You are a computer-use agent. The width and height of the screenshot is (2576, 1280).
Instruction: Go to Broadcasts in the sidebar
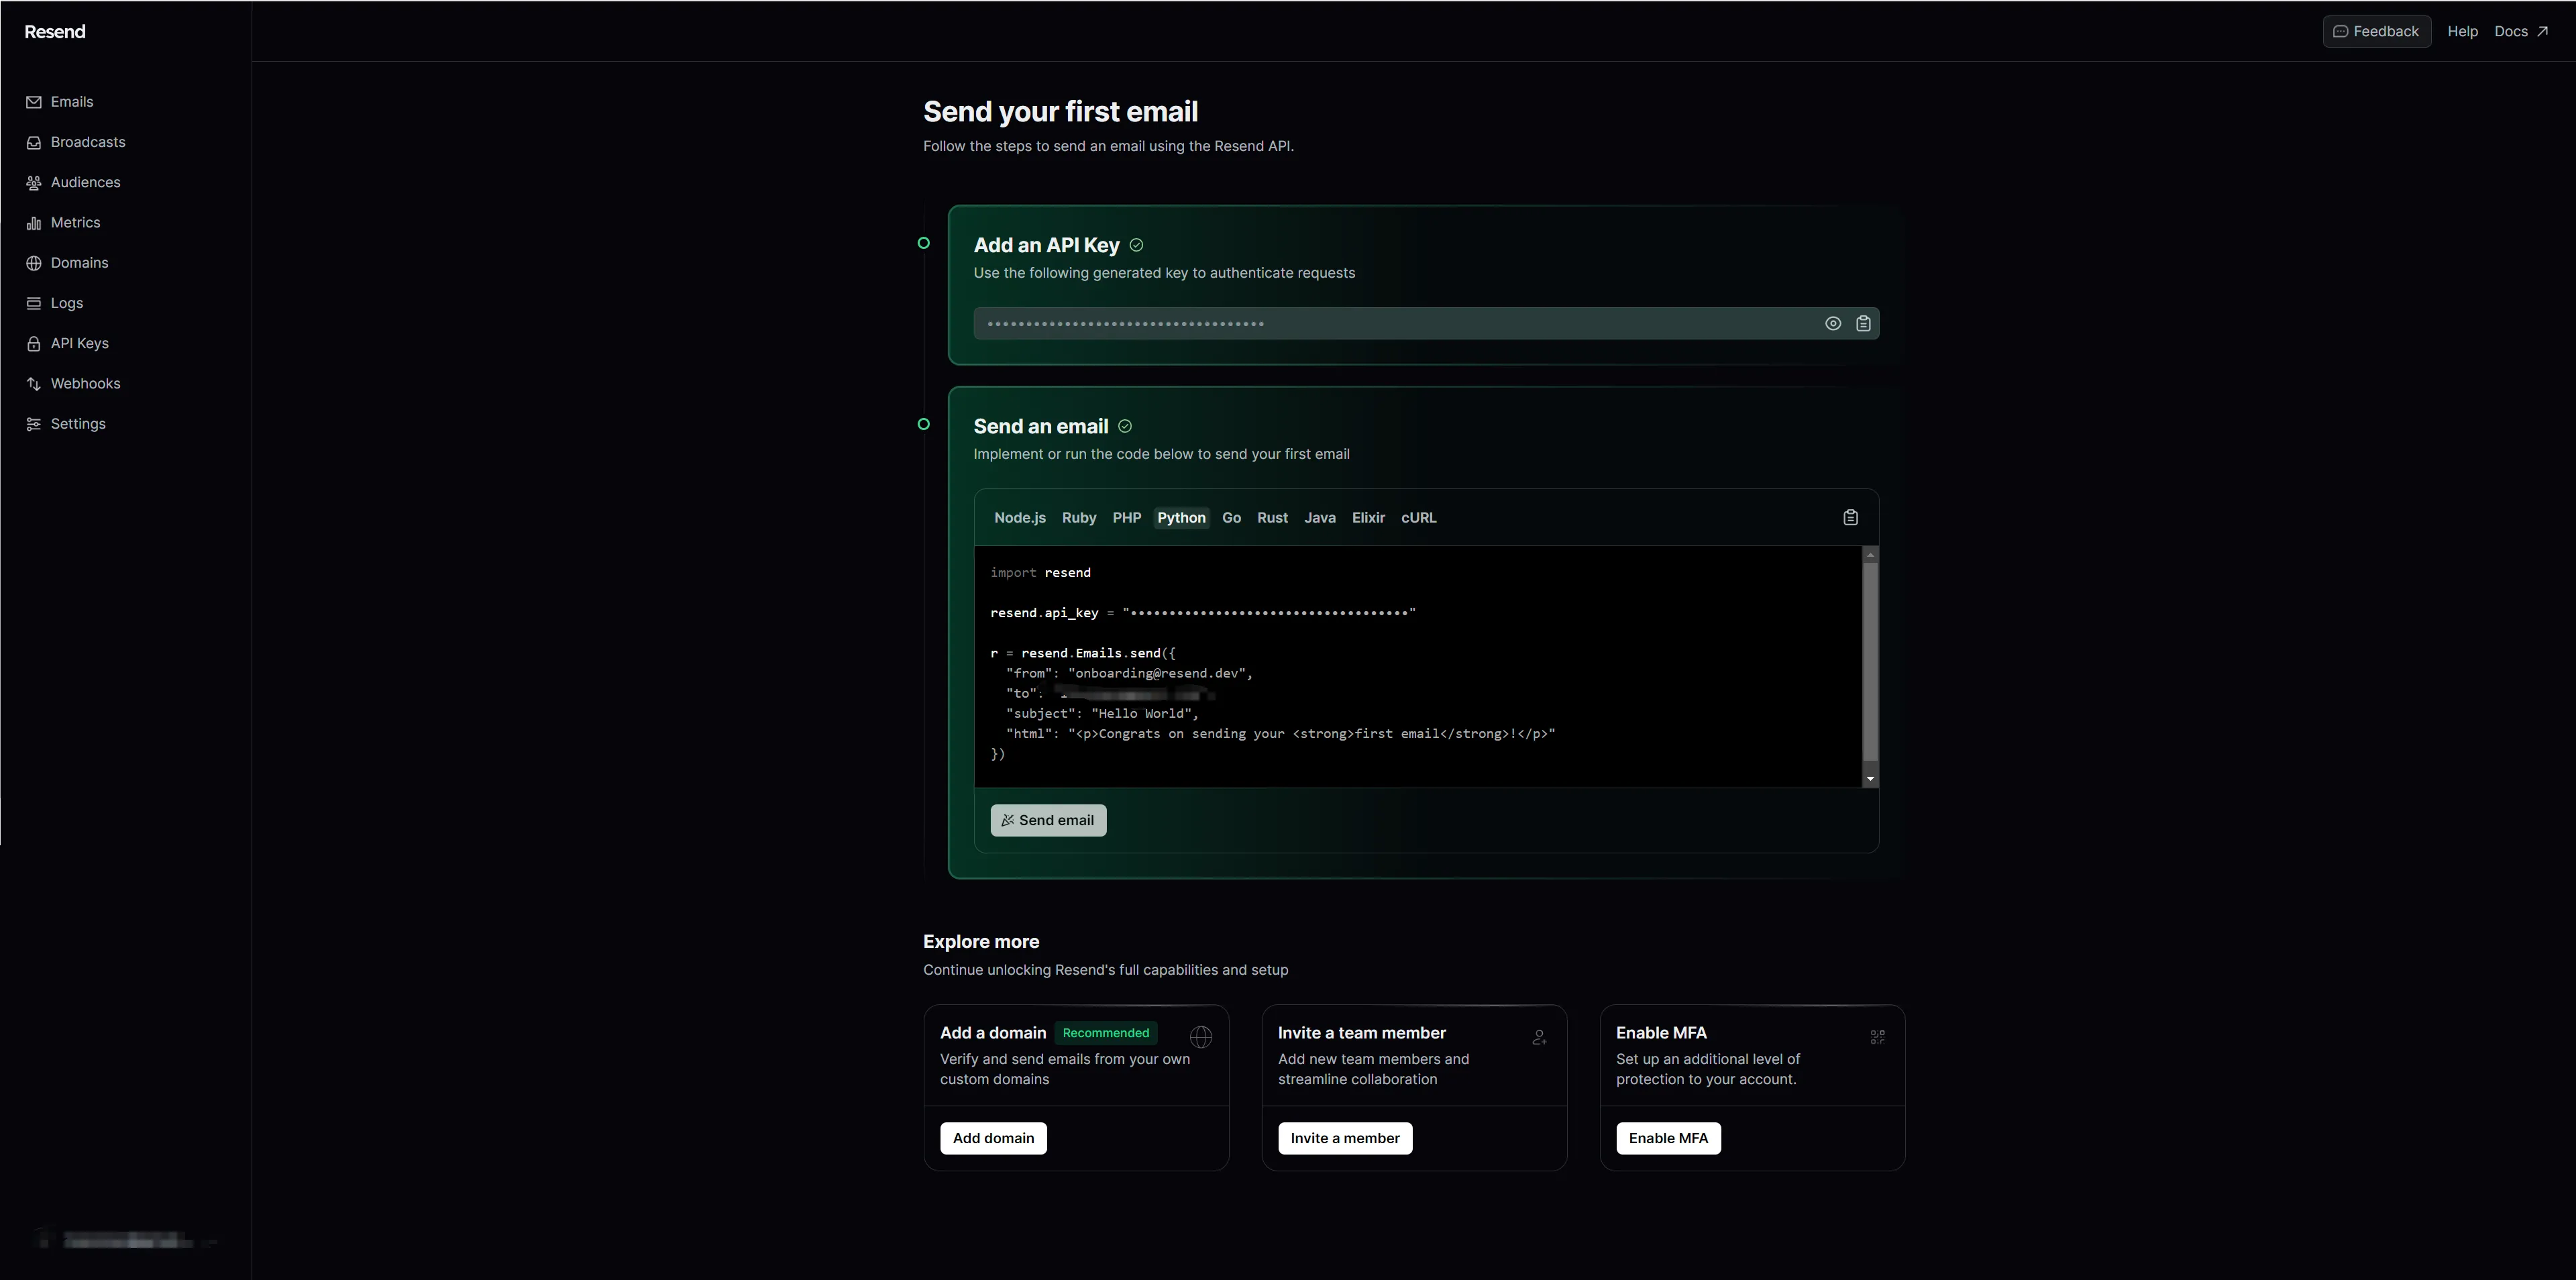(87, 142)
